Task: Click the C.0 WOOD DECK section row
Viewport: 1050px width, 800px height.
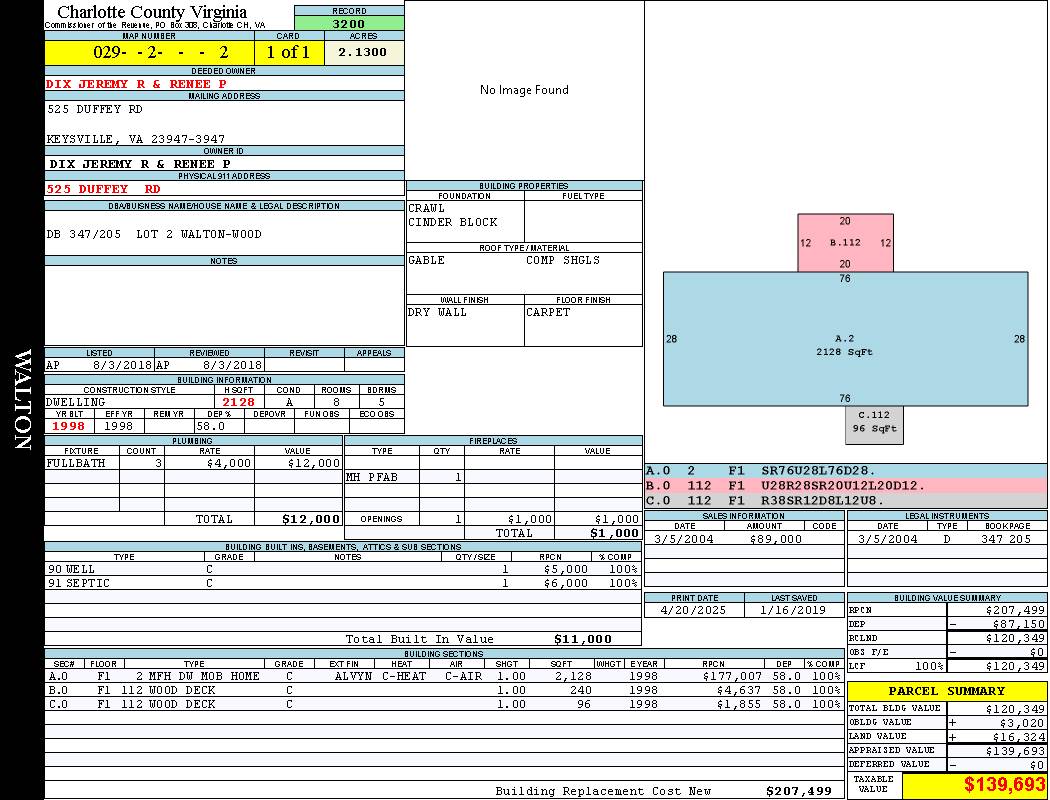Action: (444, 704)
